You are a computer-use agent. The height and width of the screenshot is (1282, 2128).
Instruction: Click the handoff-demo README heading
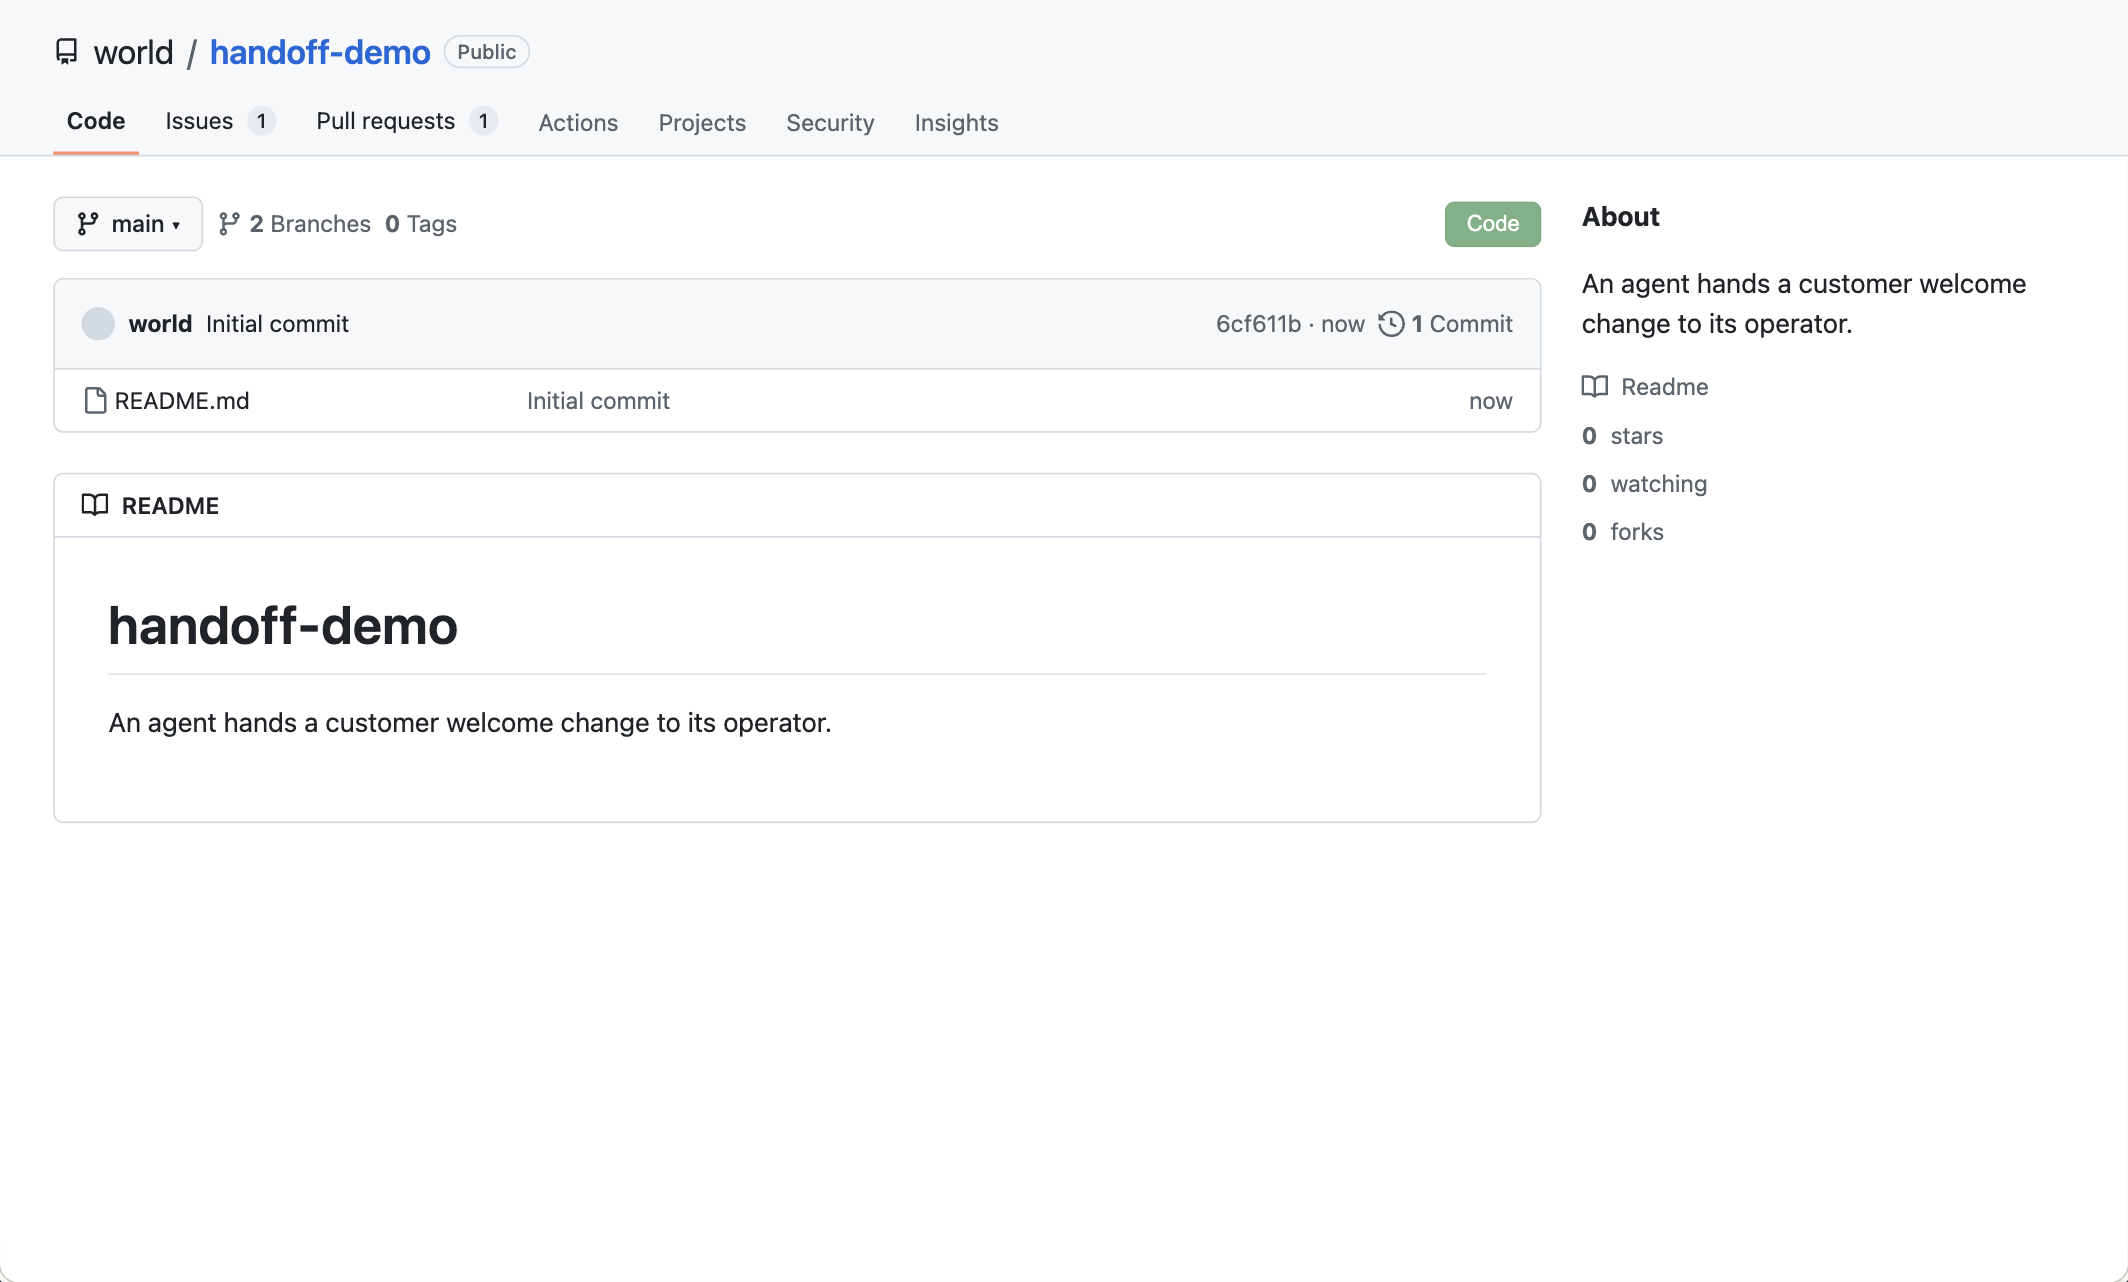(x=283, y=626)
